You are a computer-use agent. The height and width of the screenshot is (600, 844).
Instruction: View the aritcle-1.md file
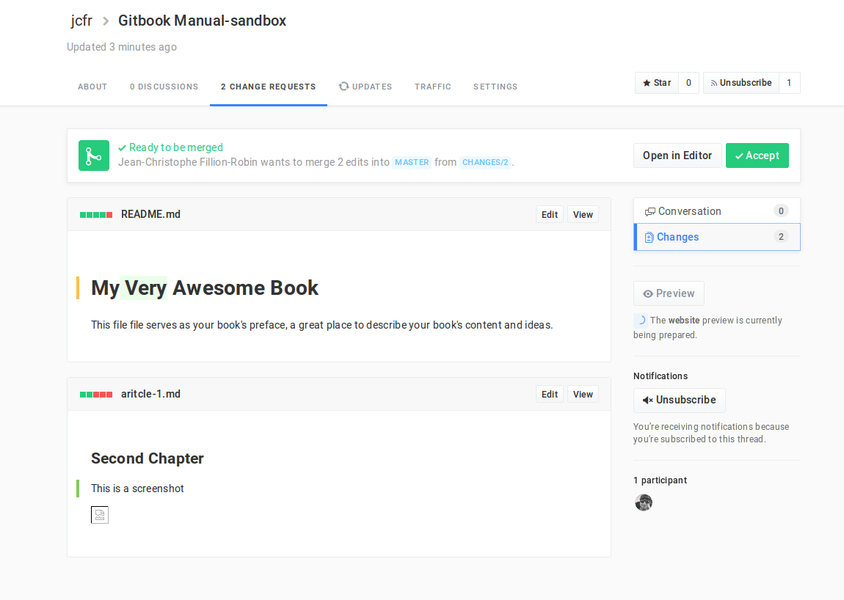point(583,395)
